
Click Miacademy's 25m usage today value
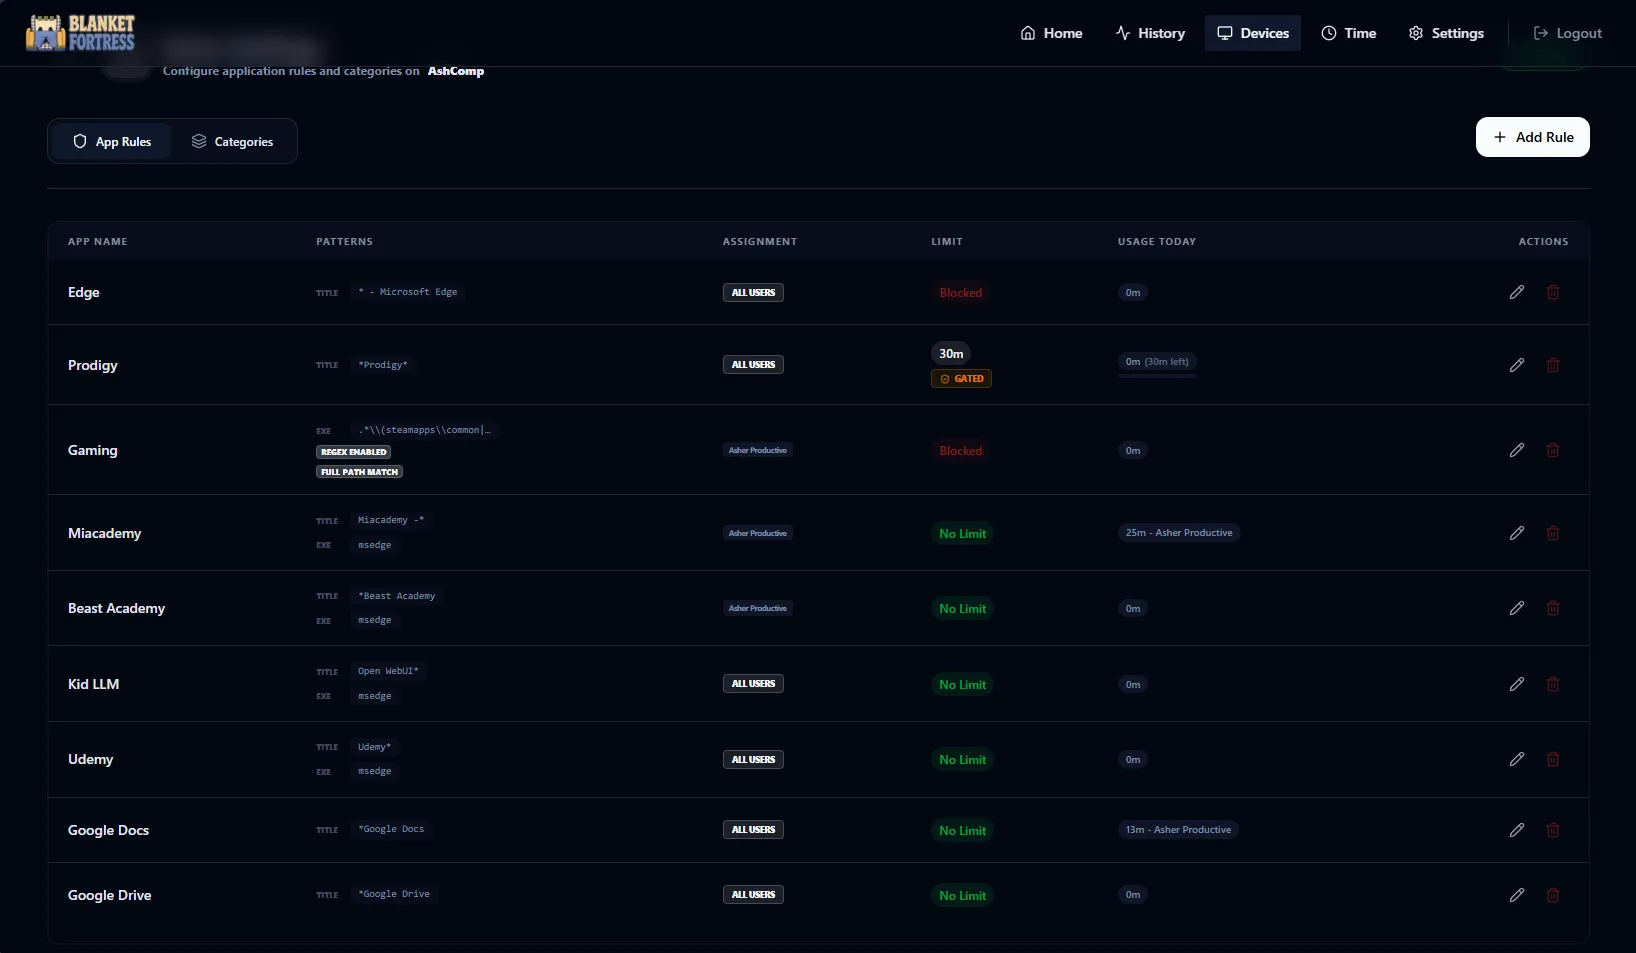(x=1179, y=533)
